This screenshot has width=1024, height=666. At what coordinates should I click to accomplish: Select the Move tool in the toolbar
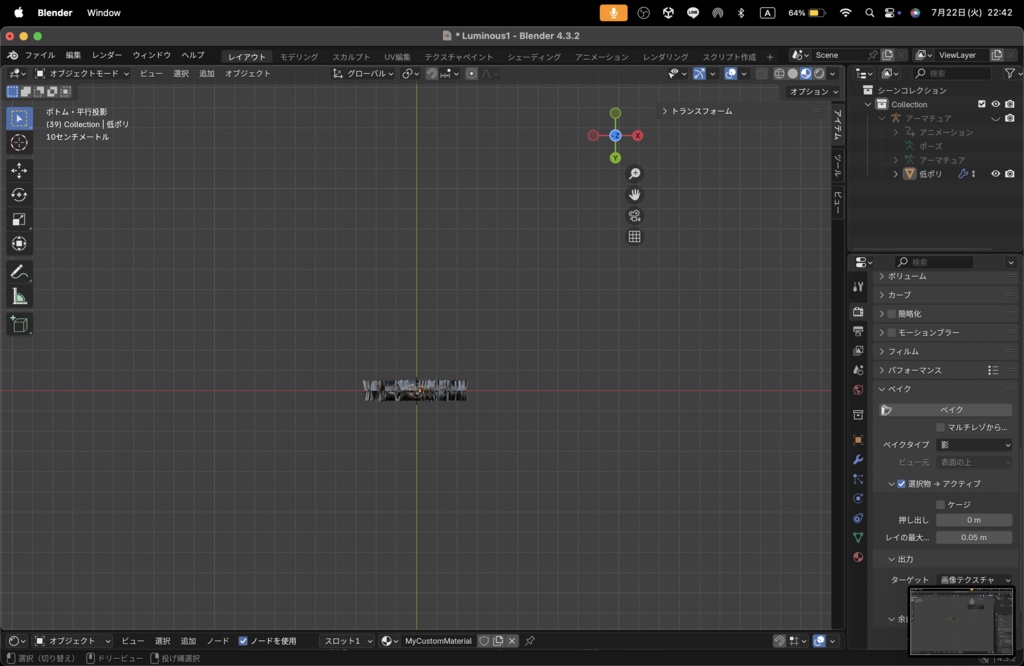19,171
